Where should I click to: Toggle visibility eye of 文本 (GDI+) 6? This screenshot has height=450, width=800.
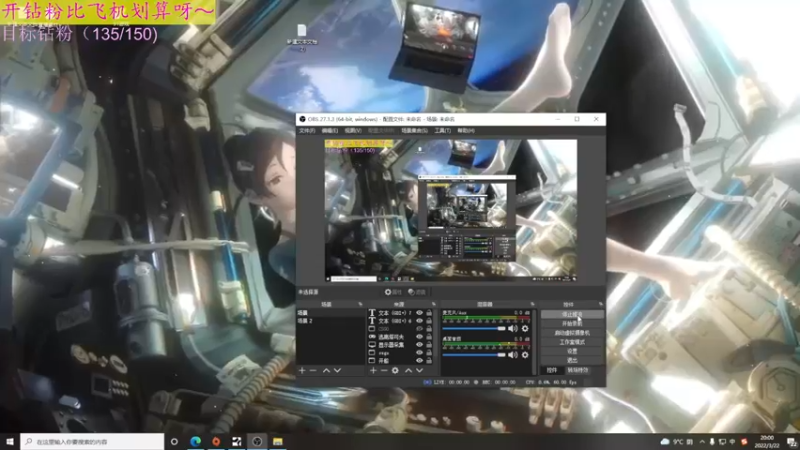[x=419, y=321]
